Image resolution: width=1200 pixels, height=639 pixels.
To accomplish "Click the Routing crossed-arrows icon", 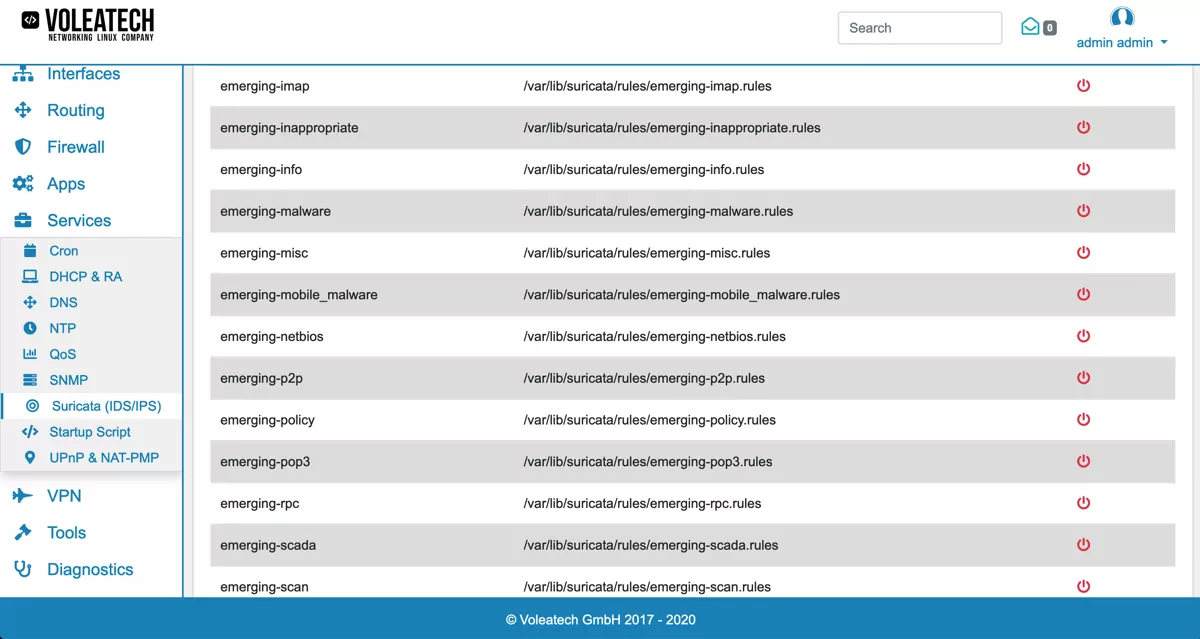I will (22, 110).
